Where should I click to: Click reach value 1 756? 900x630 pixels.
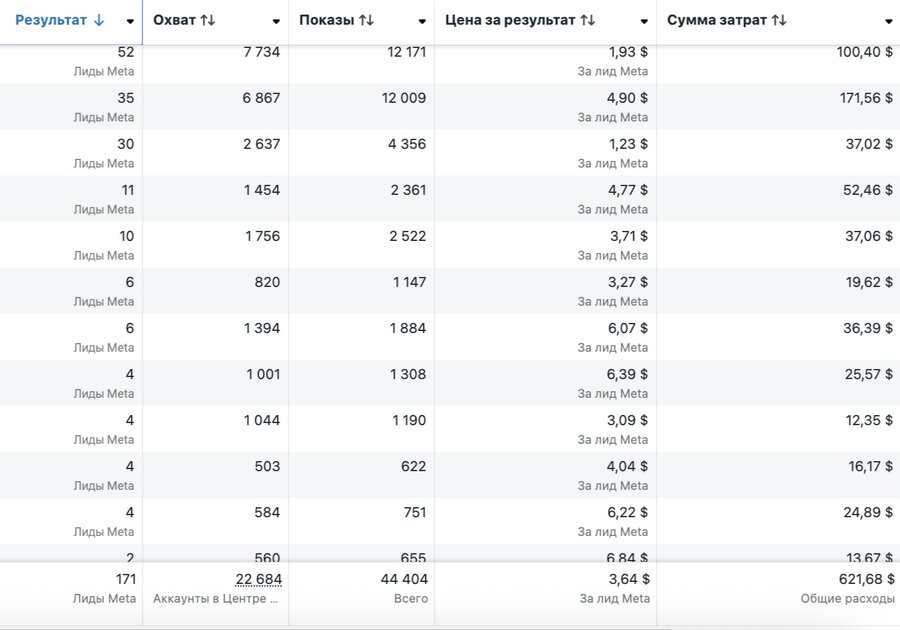pos(263,236)
